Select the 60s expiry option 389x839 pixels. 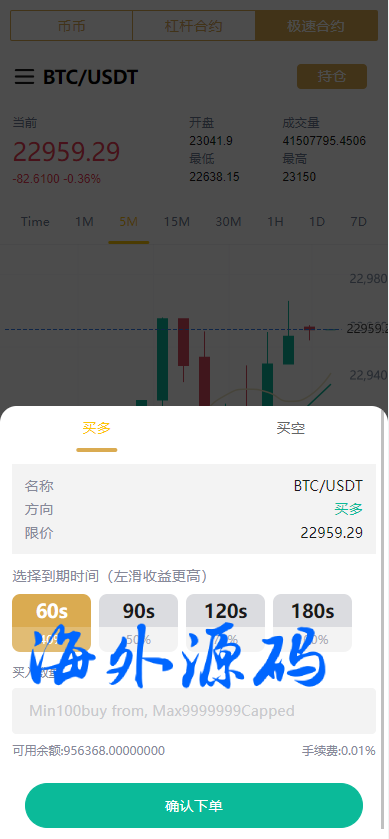click(x=51, y=623)
